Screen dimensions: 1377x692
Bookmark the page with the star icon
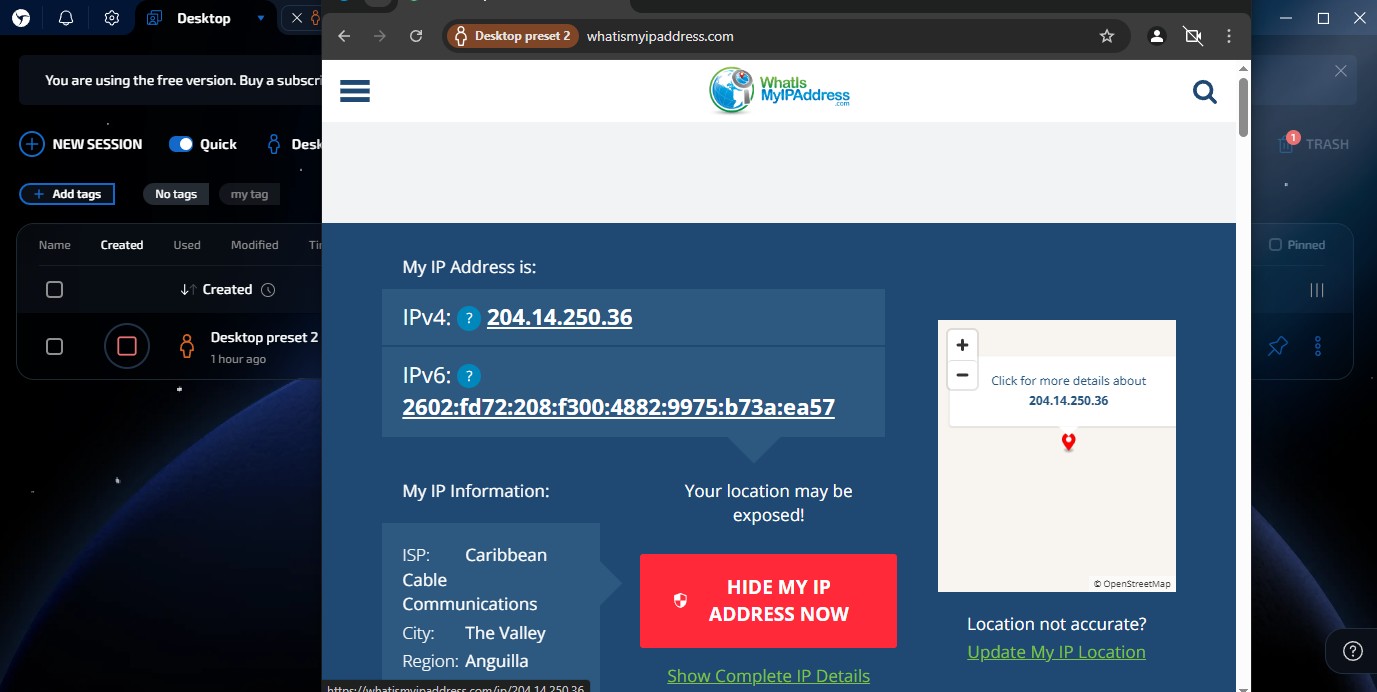pyautogui.click(x=1106, y=36)
